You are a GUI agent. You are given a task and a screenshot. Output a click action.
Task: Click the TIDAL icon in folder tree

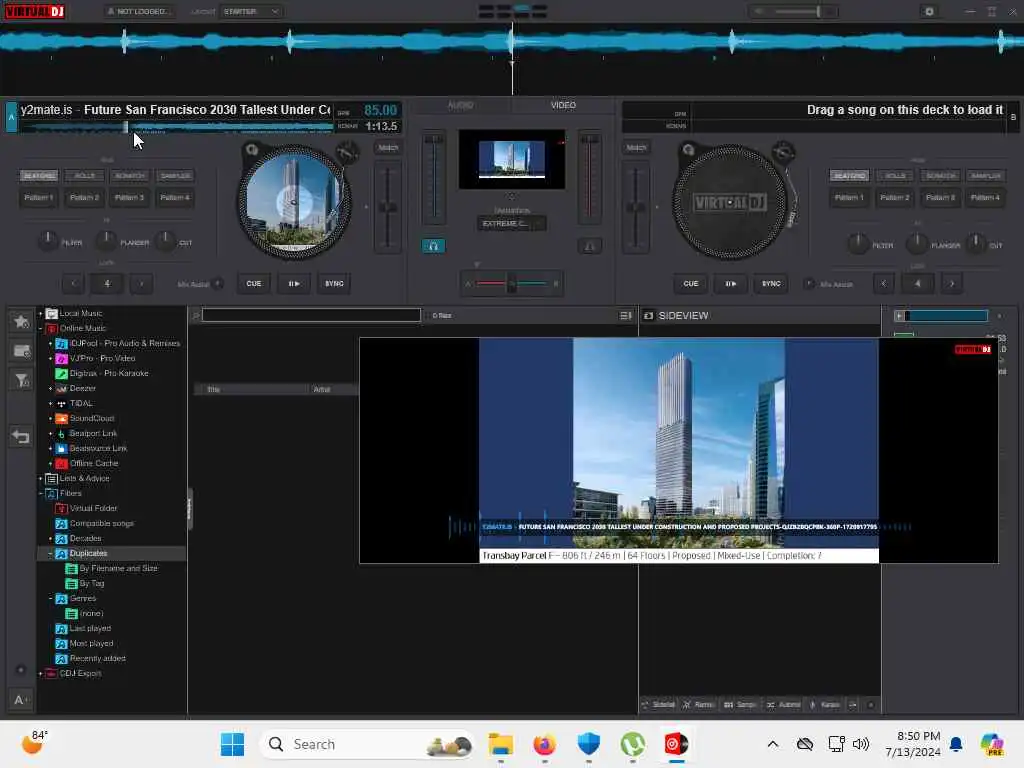[61, 404]
